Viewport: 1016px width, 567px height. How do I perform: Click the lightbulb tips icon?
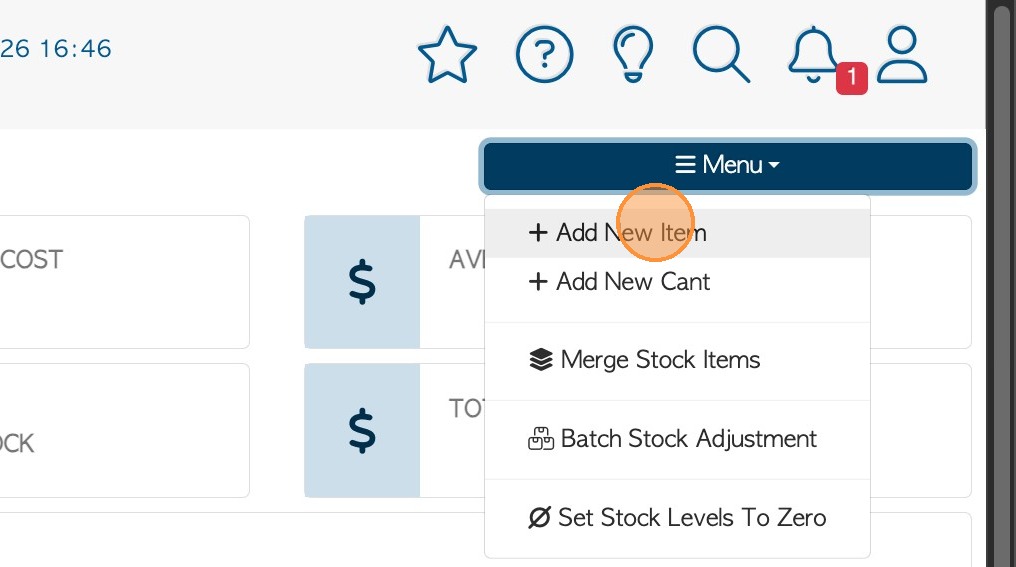click(632, 54)
